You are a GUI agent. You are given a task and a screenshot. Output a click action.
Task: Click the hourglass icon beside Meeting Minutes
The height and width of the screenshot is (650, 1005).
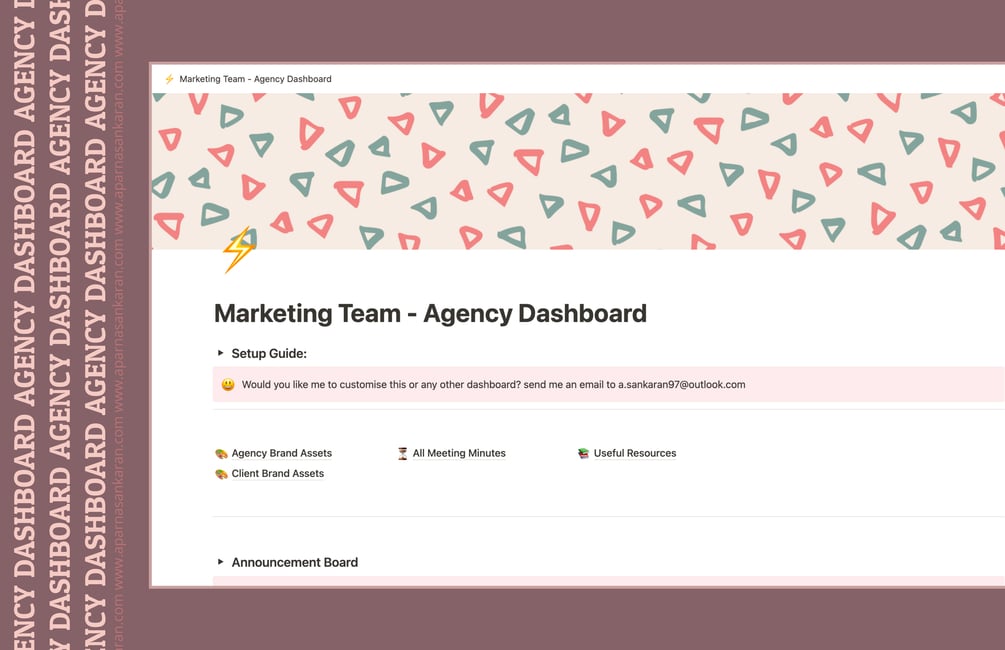tap(403, 454)
